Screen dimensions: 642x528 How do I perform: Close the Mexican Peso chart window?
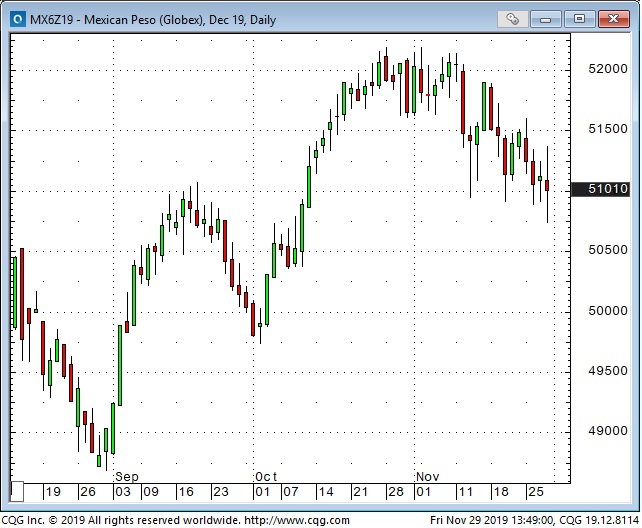click(x=613, y=19)
